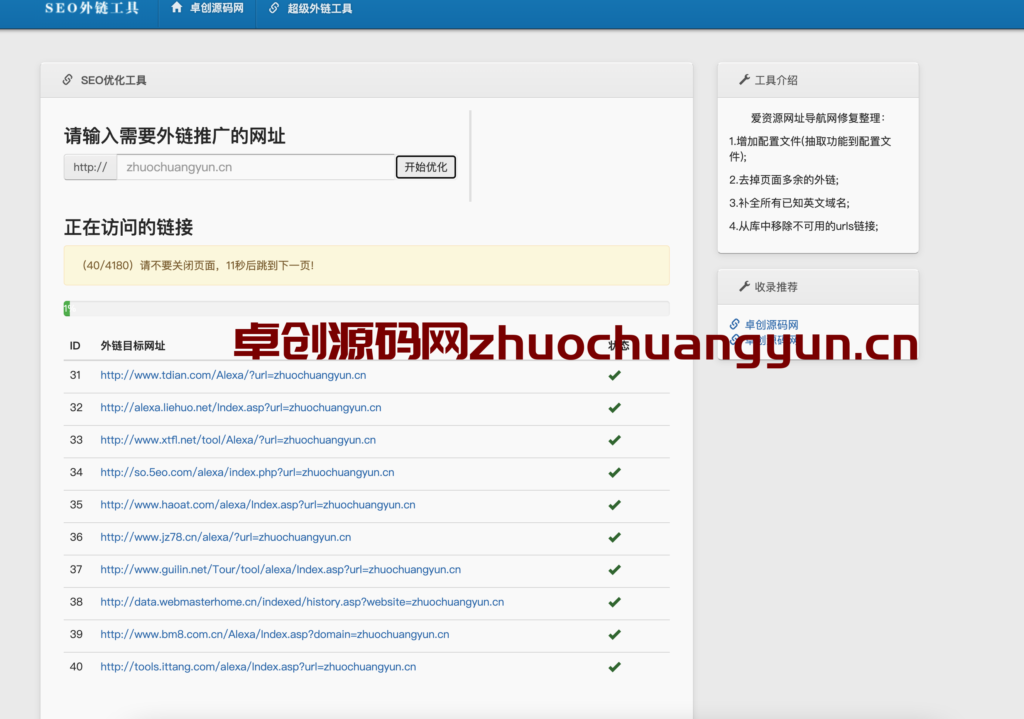Open the alexa.liehuo.net link

coord(240,407)
